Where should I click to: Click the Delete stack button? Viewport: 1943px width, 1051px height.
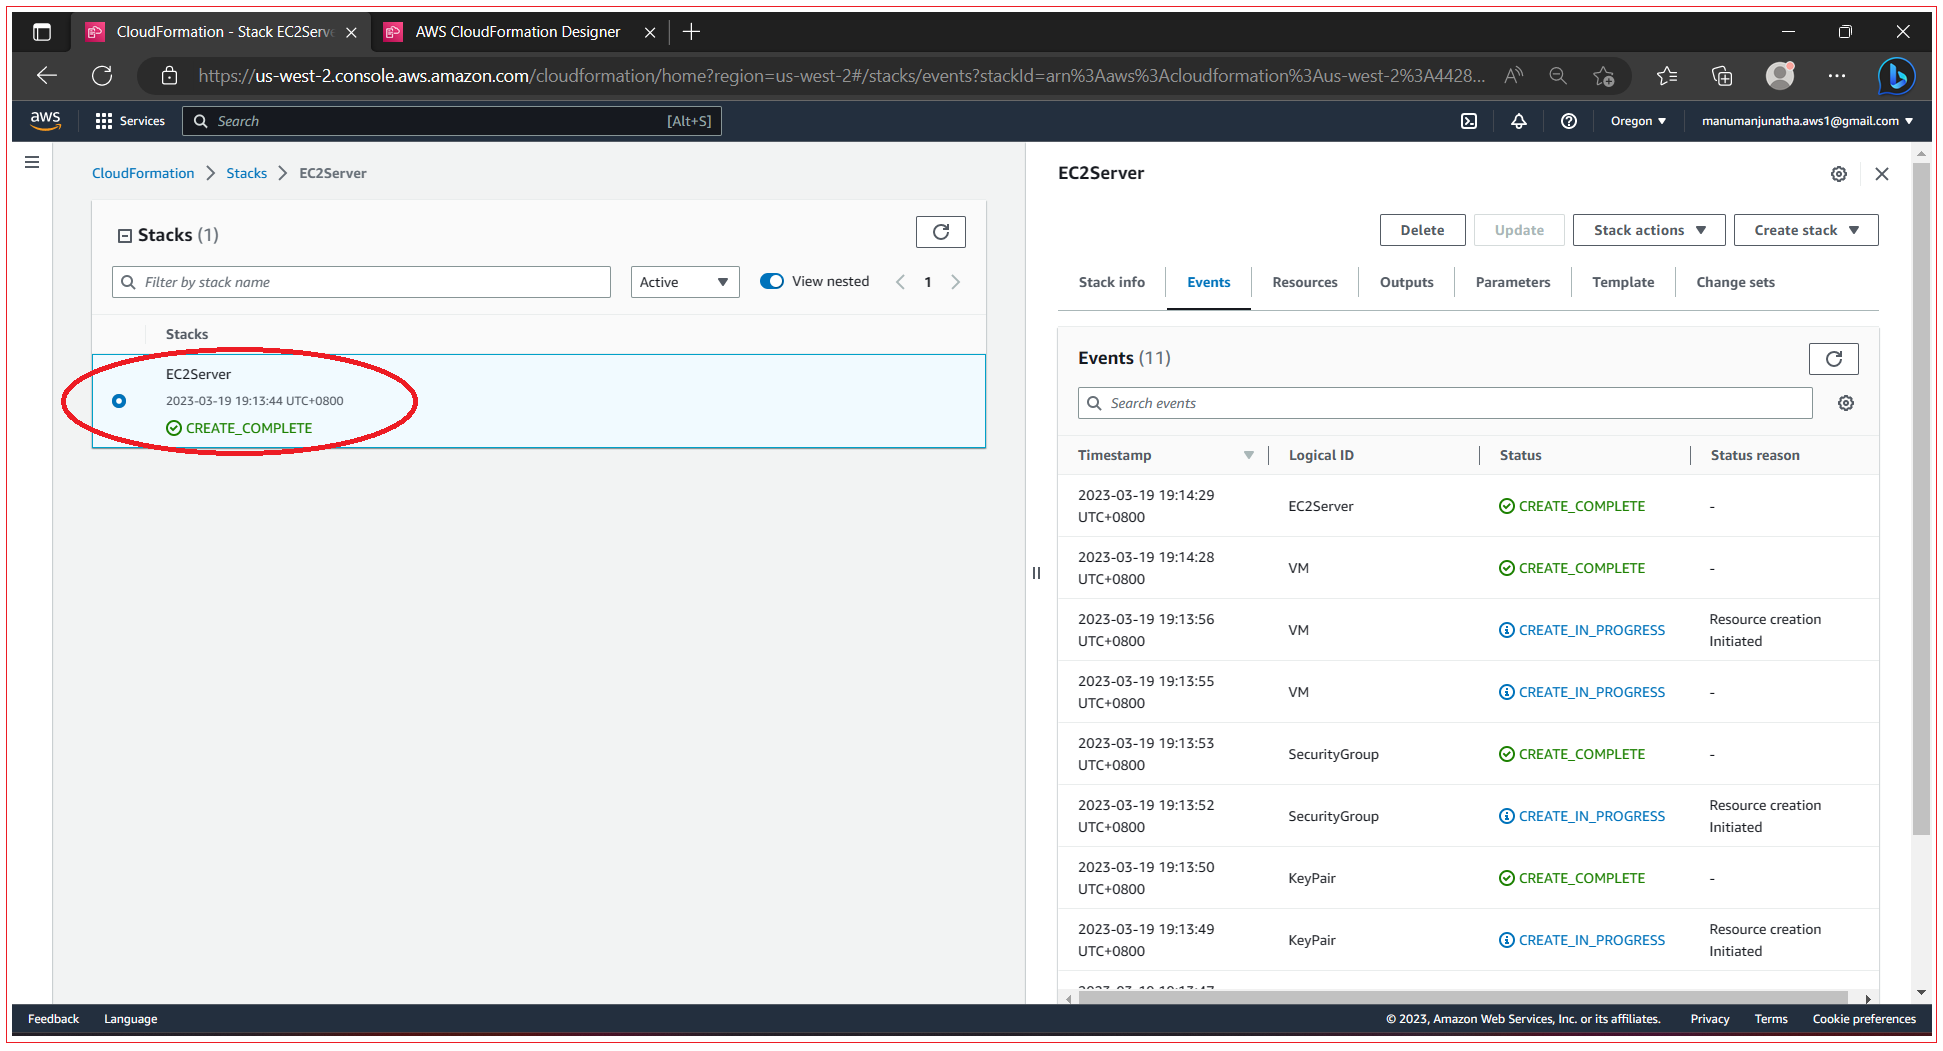[1422, 230]
